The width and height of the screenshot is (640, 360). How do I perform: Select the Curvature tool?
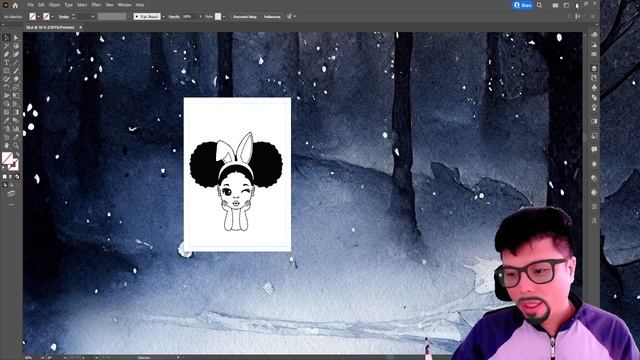pyautogui.click(x=16, y=54)
